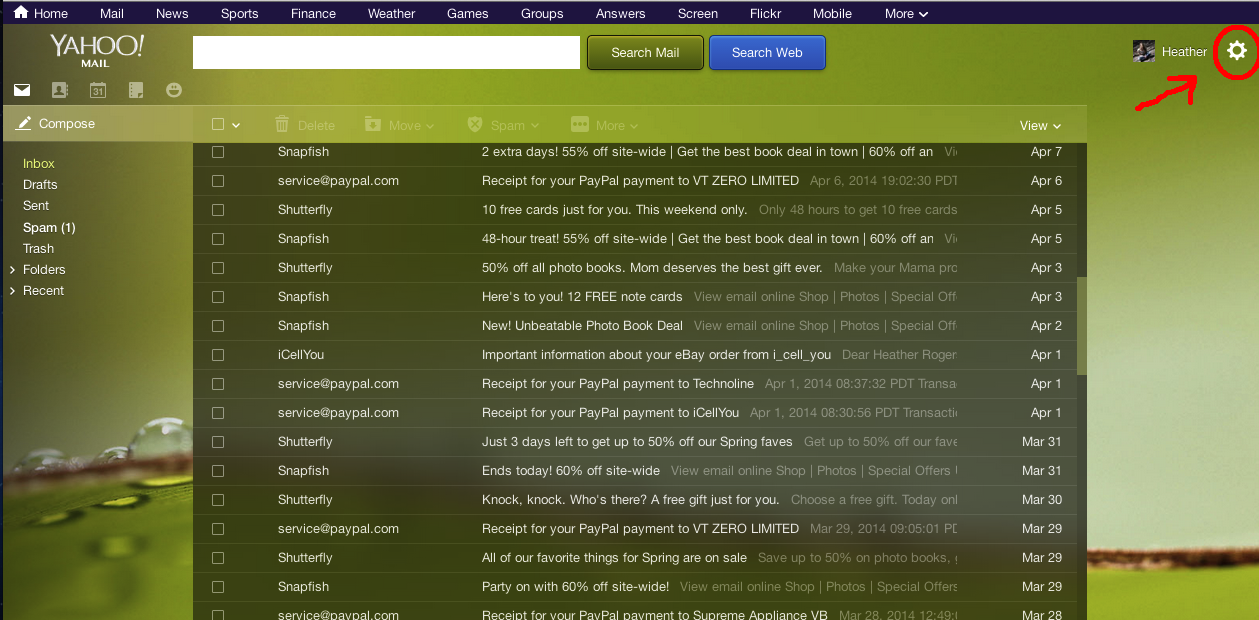Click the Search Mail button
1259x620 pixels.
point(645,52)
